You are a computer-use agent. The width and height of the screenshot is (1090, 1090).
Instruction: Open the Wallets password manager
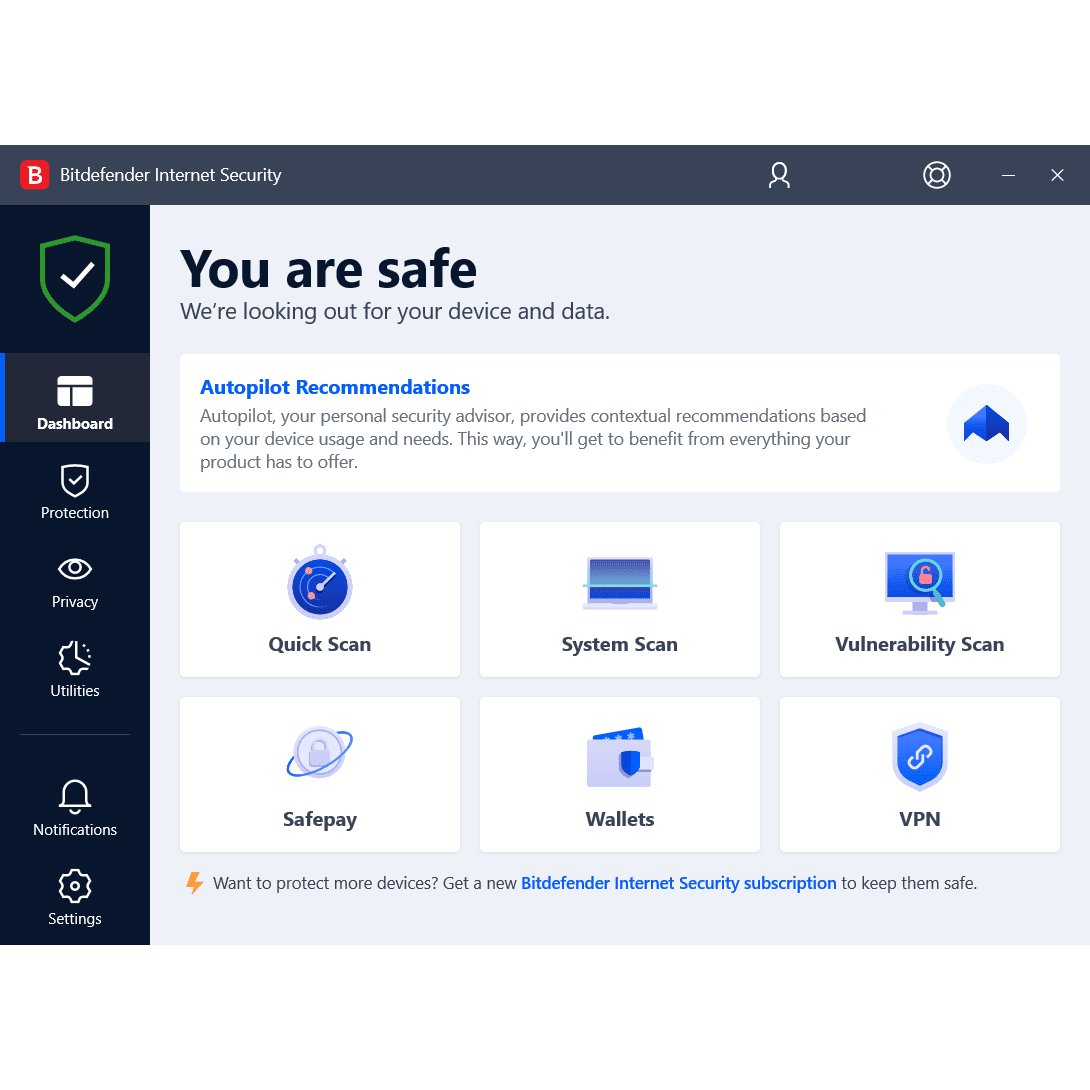pyautogui.click(x=619, y=774)
